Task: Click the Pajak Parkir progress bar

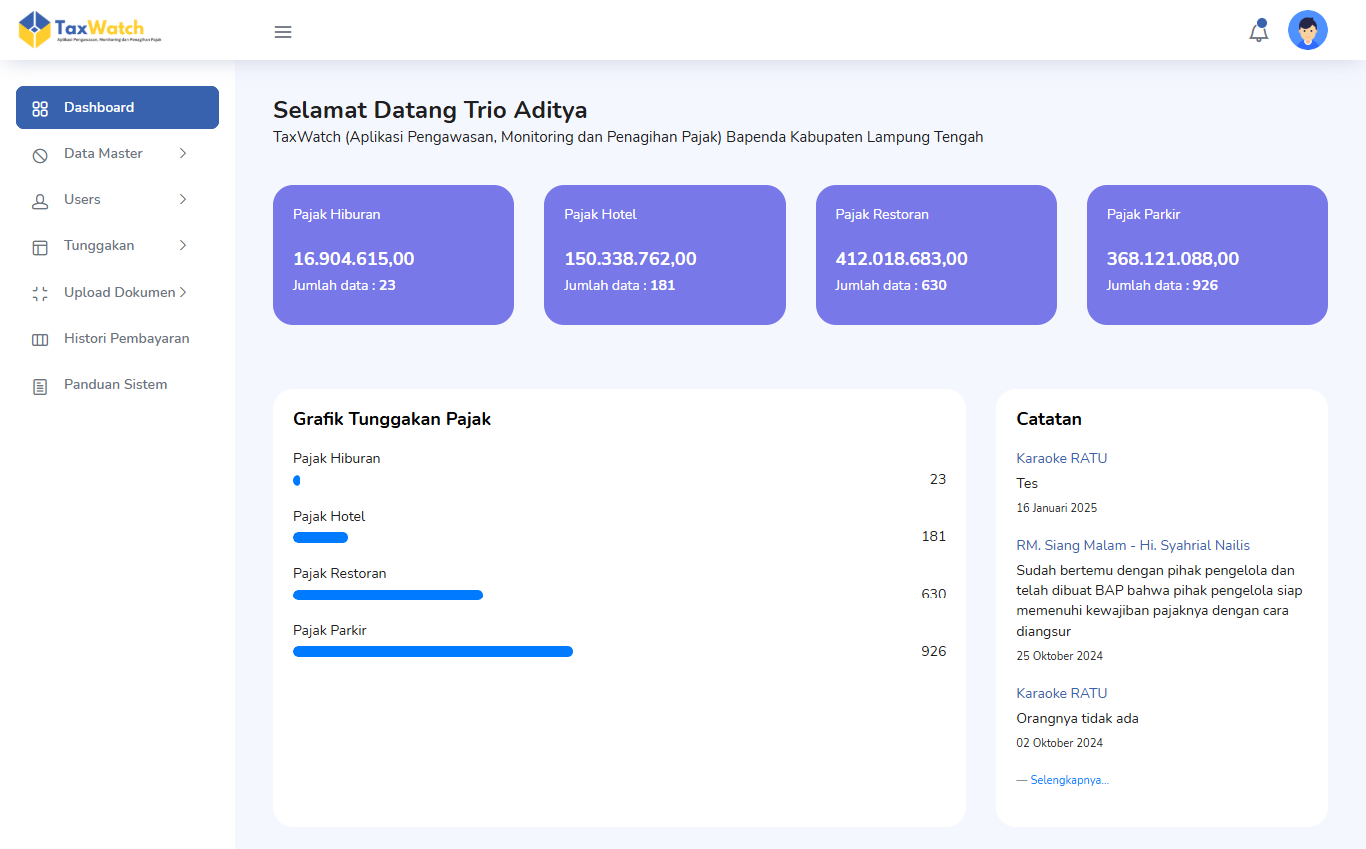Action: 433,651
